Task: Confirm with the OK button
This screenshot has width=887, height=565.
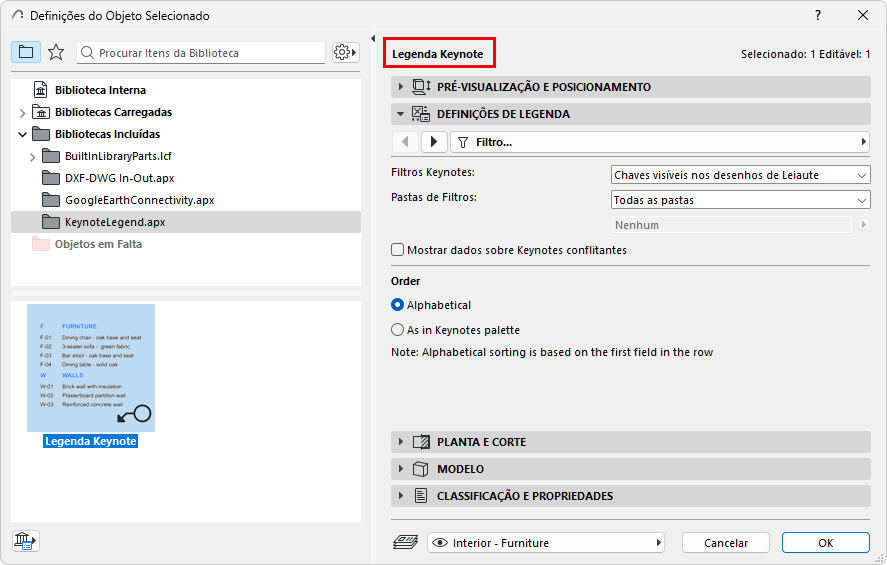Action: [825, 543]
